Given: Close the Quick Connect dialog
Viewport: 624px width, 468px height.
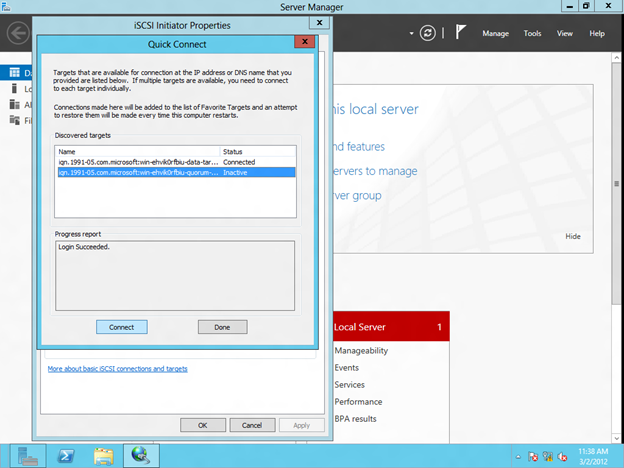Looking at the screenshot, I should click(x=305, y=43).
